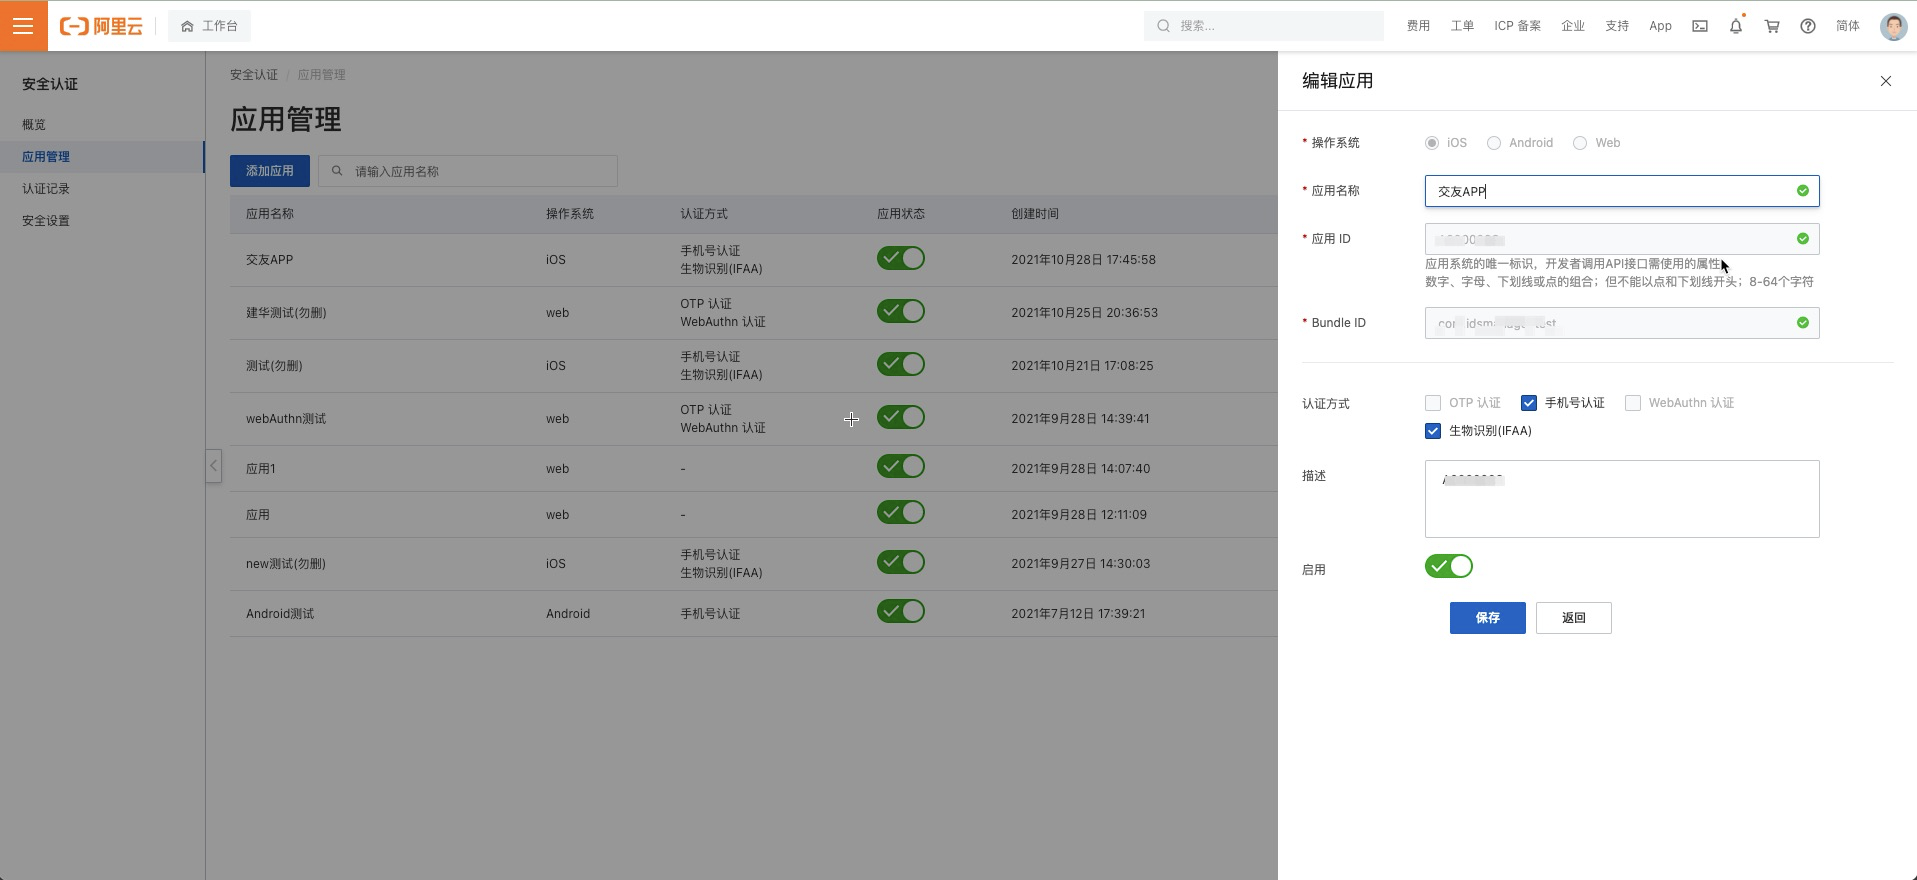The height and width of the screenshot is (880, 1917).
Task: Open the user avatar menu
Action: 1894,26
